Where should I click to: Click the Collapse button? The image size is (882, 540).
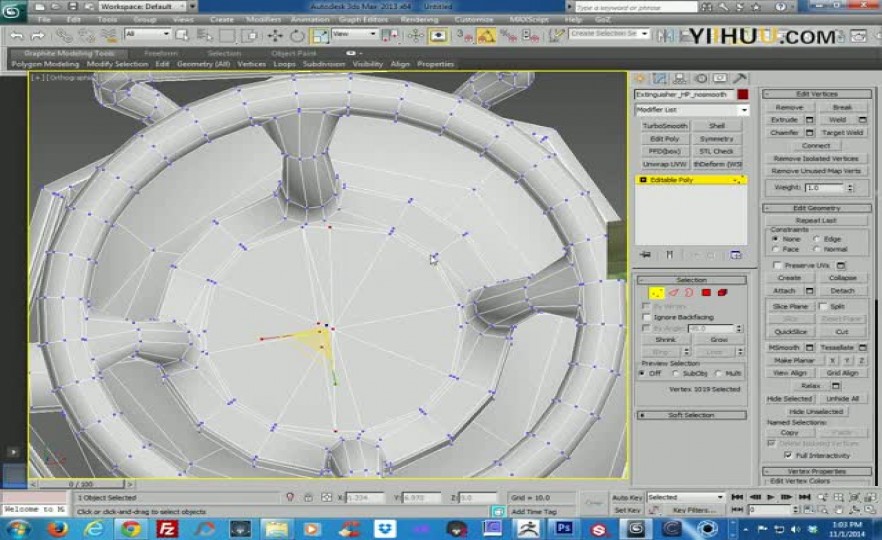tap(842, 278)
